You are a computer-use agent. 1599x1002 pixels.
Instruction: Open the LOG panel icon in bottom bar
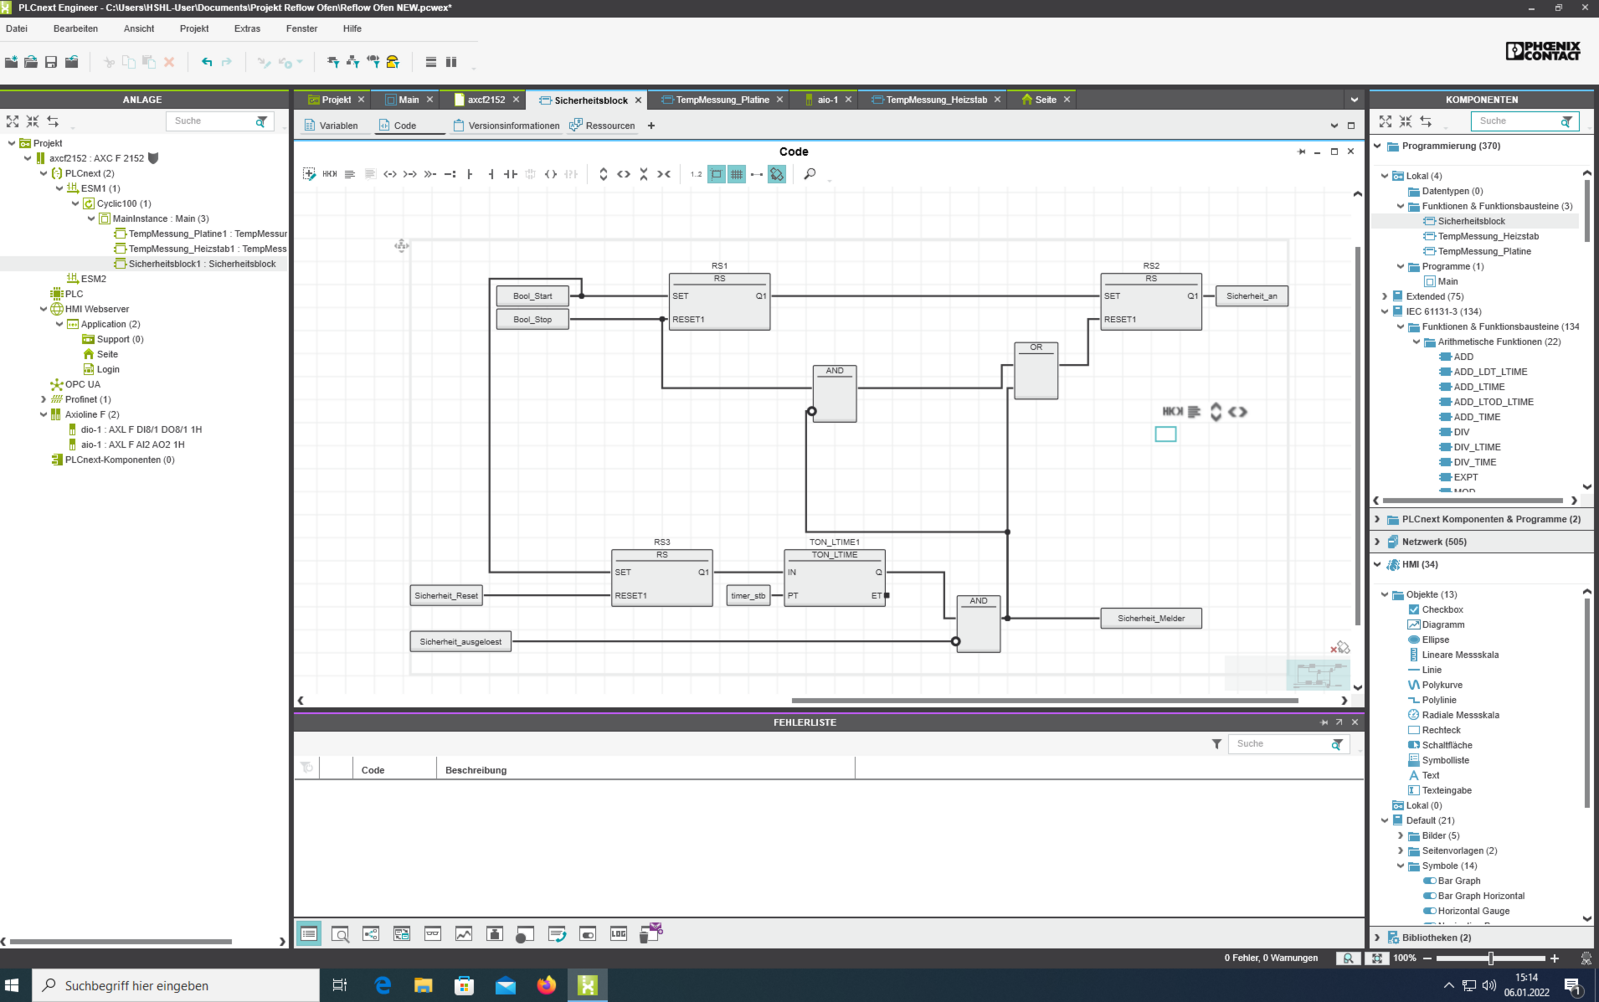click(x=618, y=934)
